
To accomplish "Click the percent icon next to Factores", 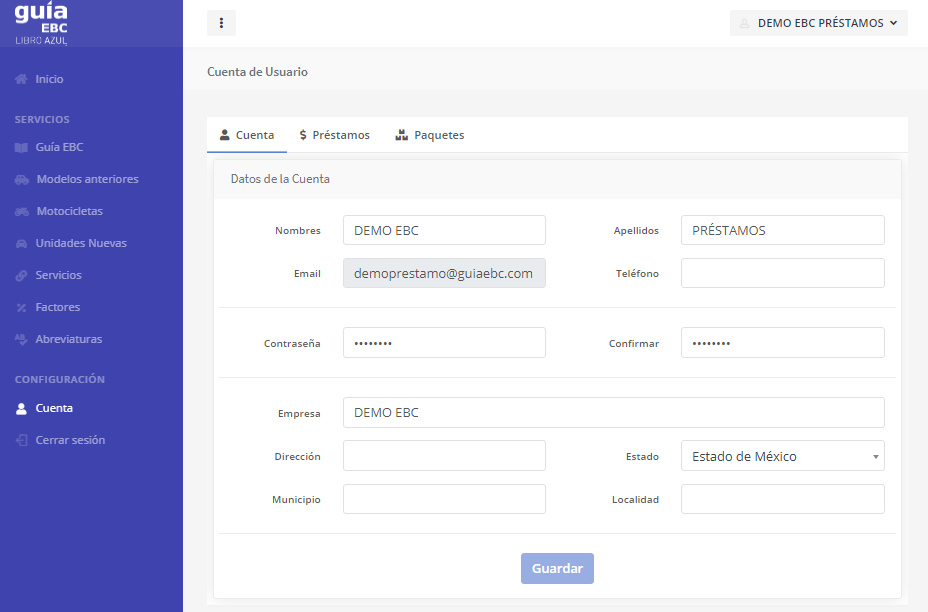I will click(21, 307).
